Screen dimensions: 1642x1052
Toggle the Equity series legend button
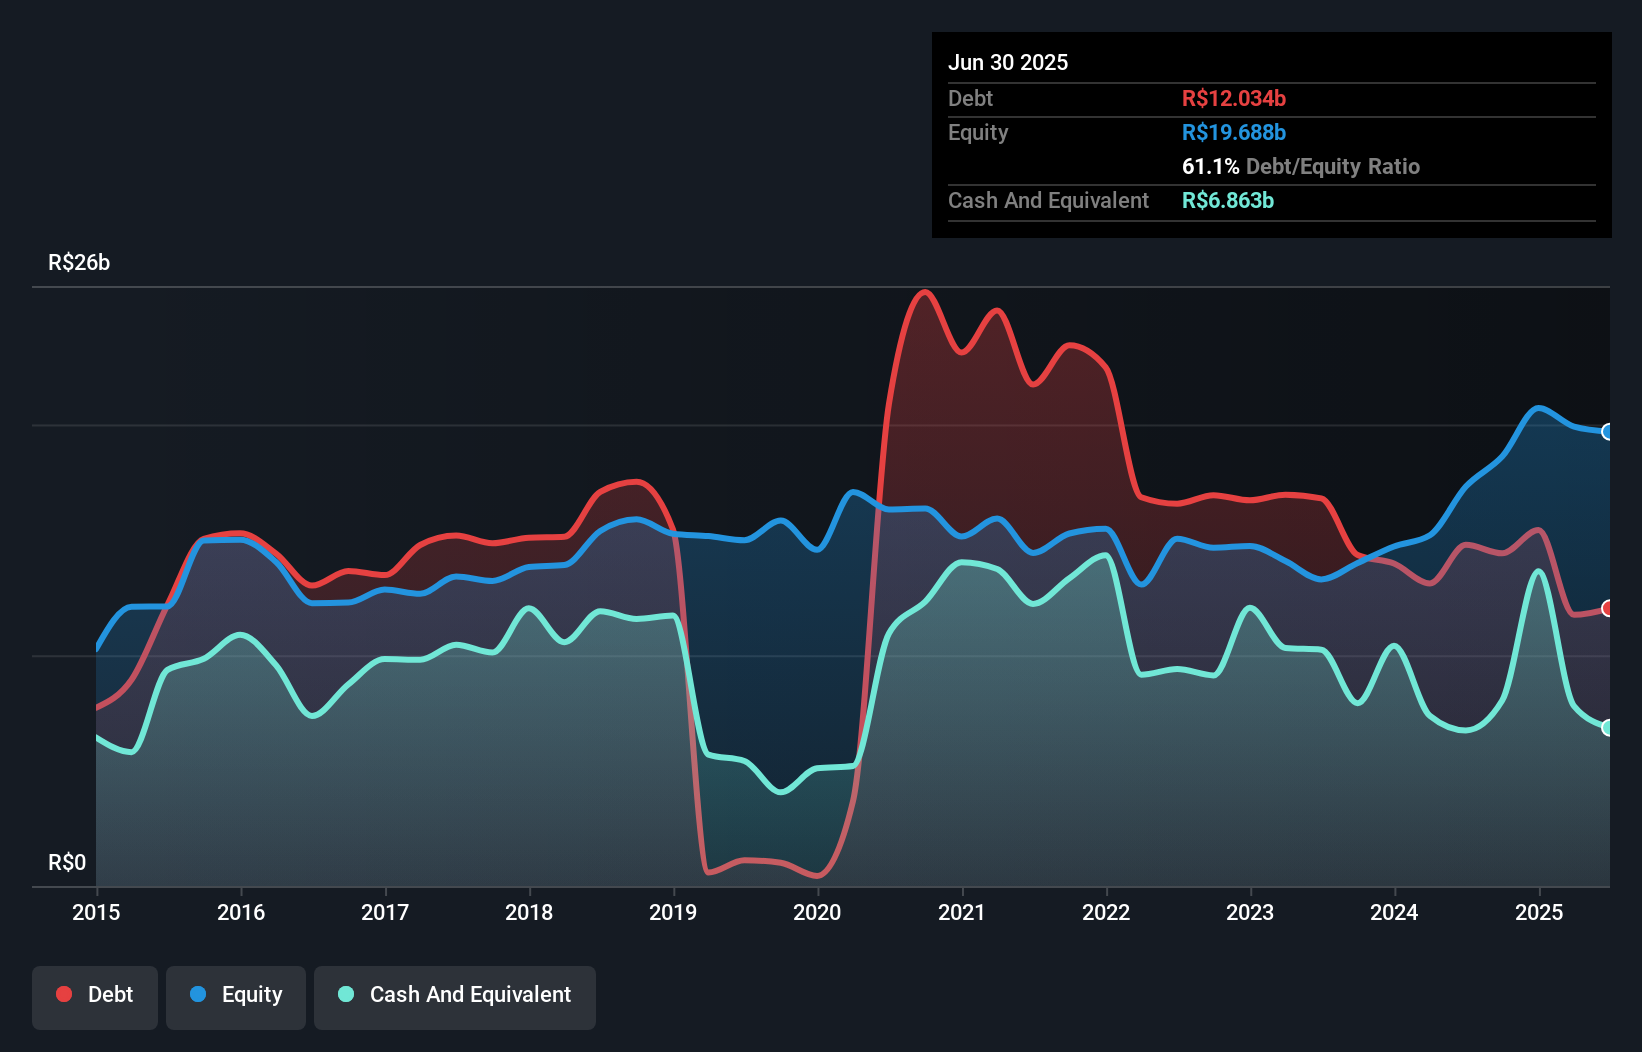(236, 996)
